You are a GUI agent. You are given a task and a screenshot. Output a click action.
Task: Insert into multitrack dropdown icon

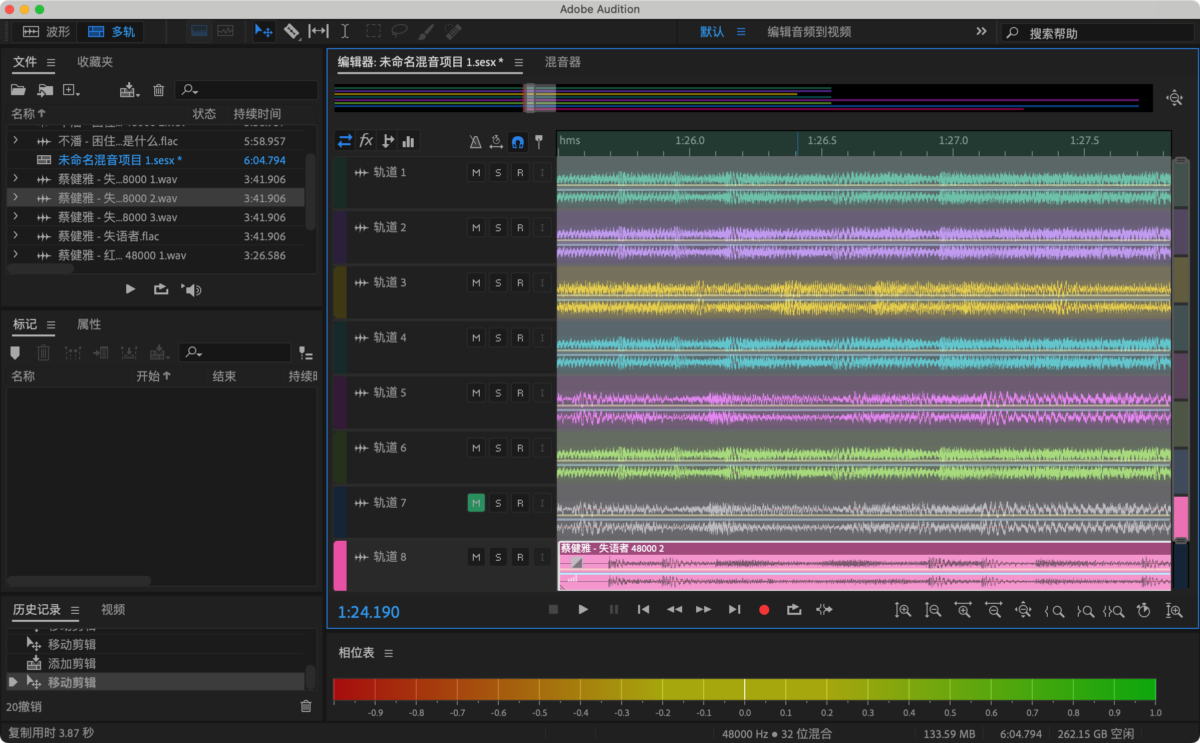tap(131, 90)
